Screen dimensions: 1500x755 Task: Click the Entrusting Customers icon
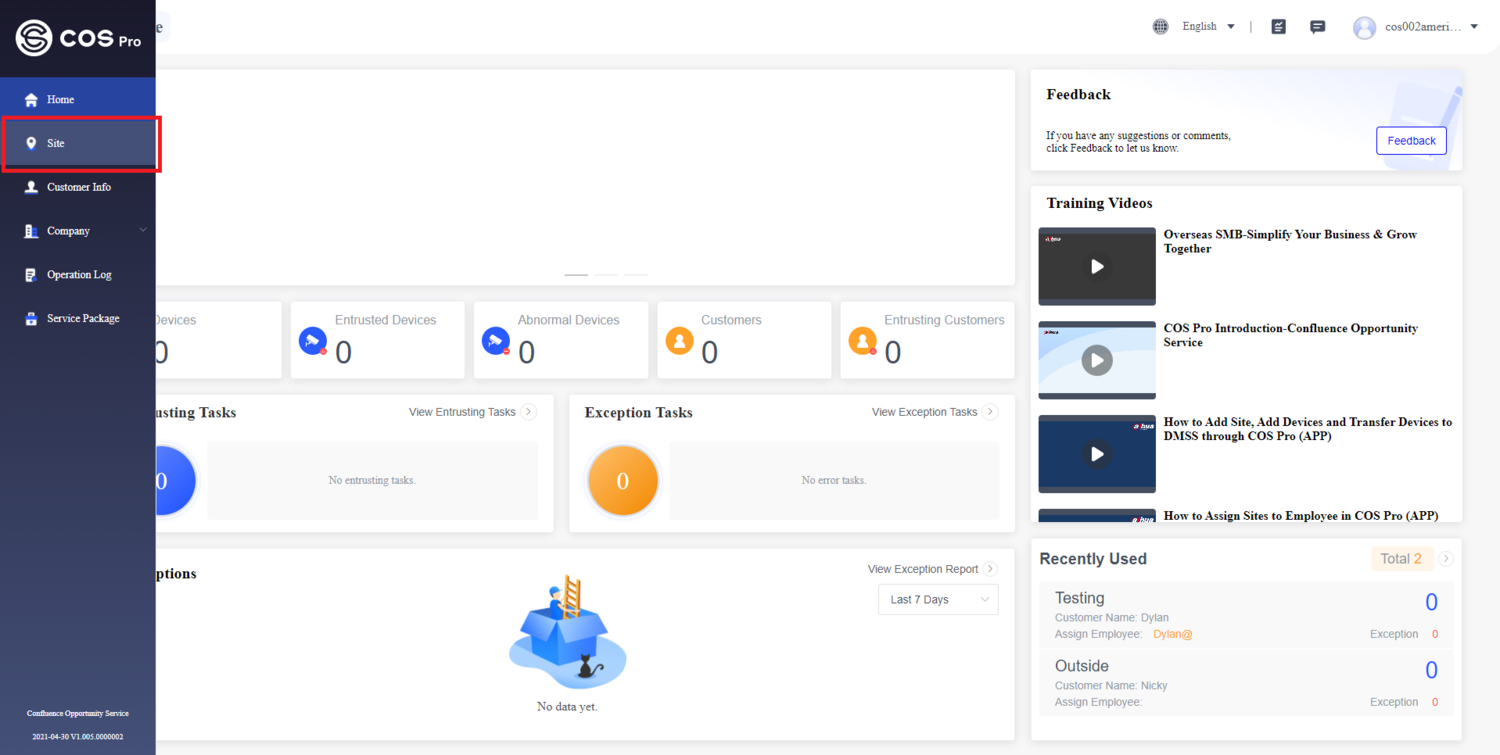pyautogui.click(x=862, y=341)
